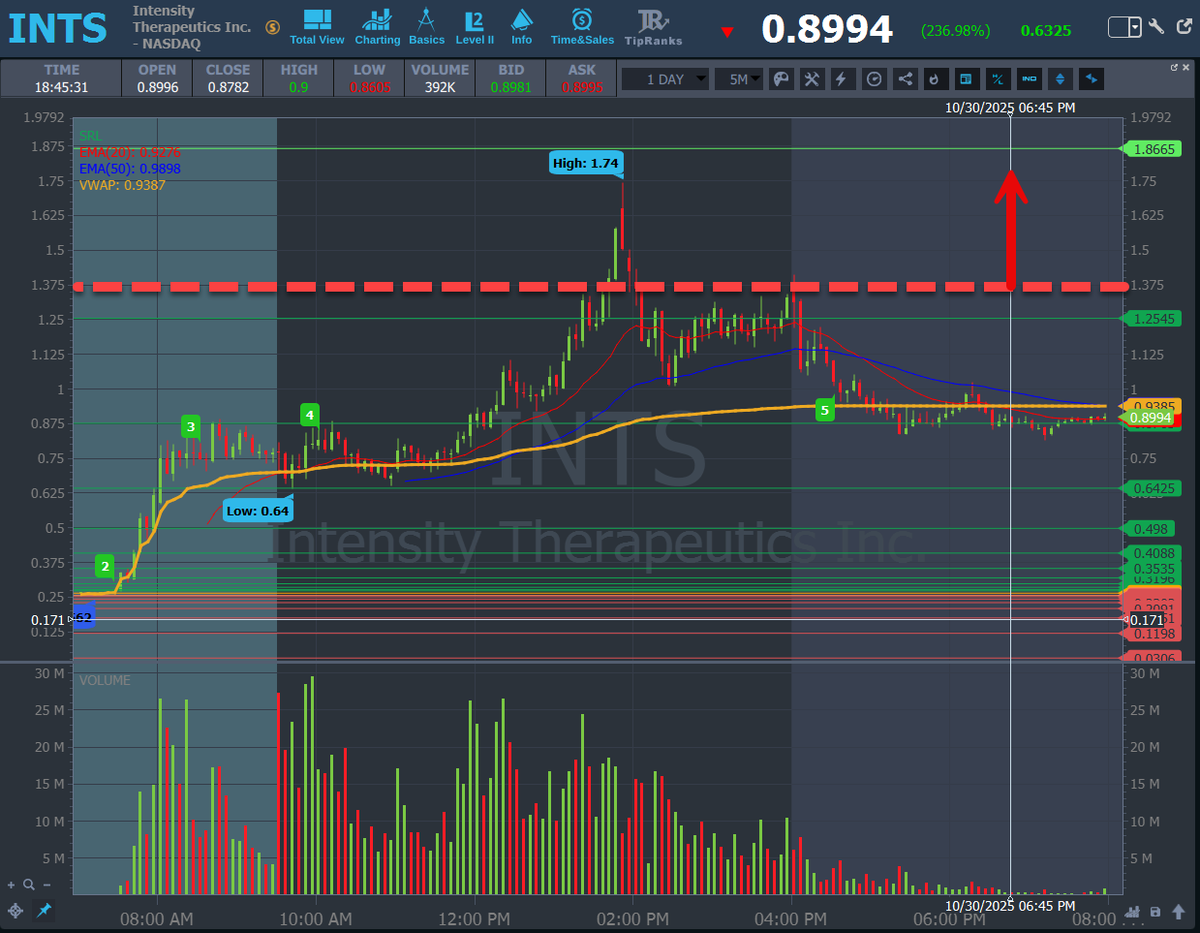This screenshot has width=1200, height=933.
Task: Click the share chart icon
Action: tap(904, 79)
